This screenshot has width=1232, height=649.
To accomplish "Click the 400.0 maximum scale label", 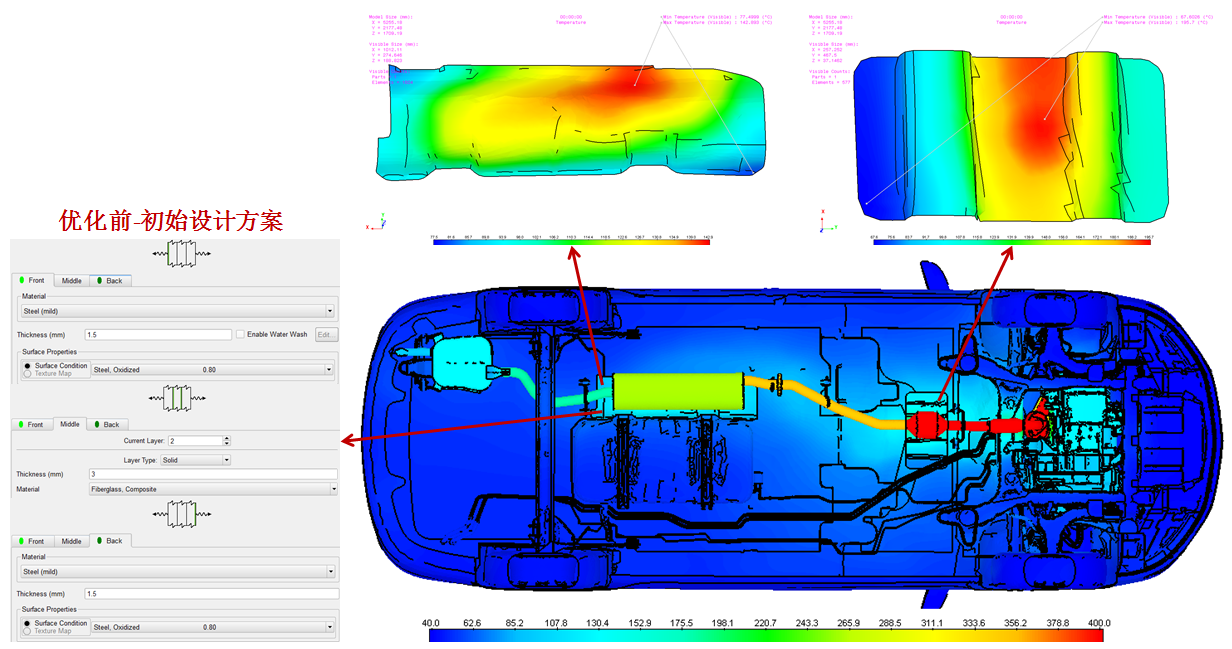I will coord(1101,622).
